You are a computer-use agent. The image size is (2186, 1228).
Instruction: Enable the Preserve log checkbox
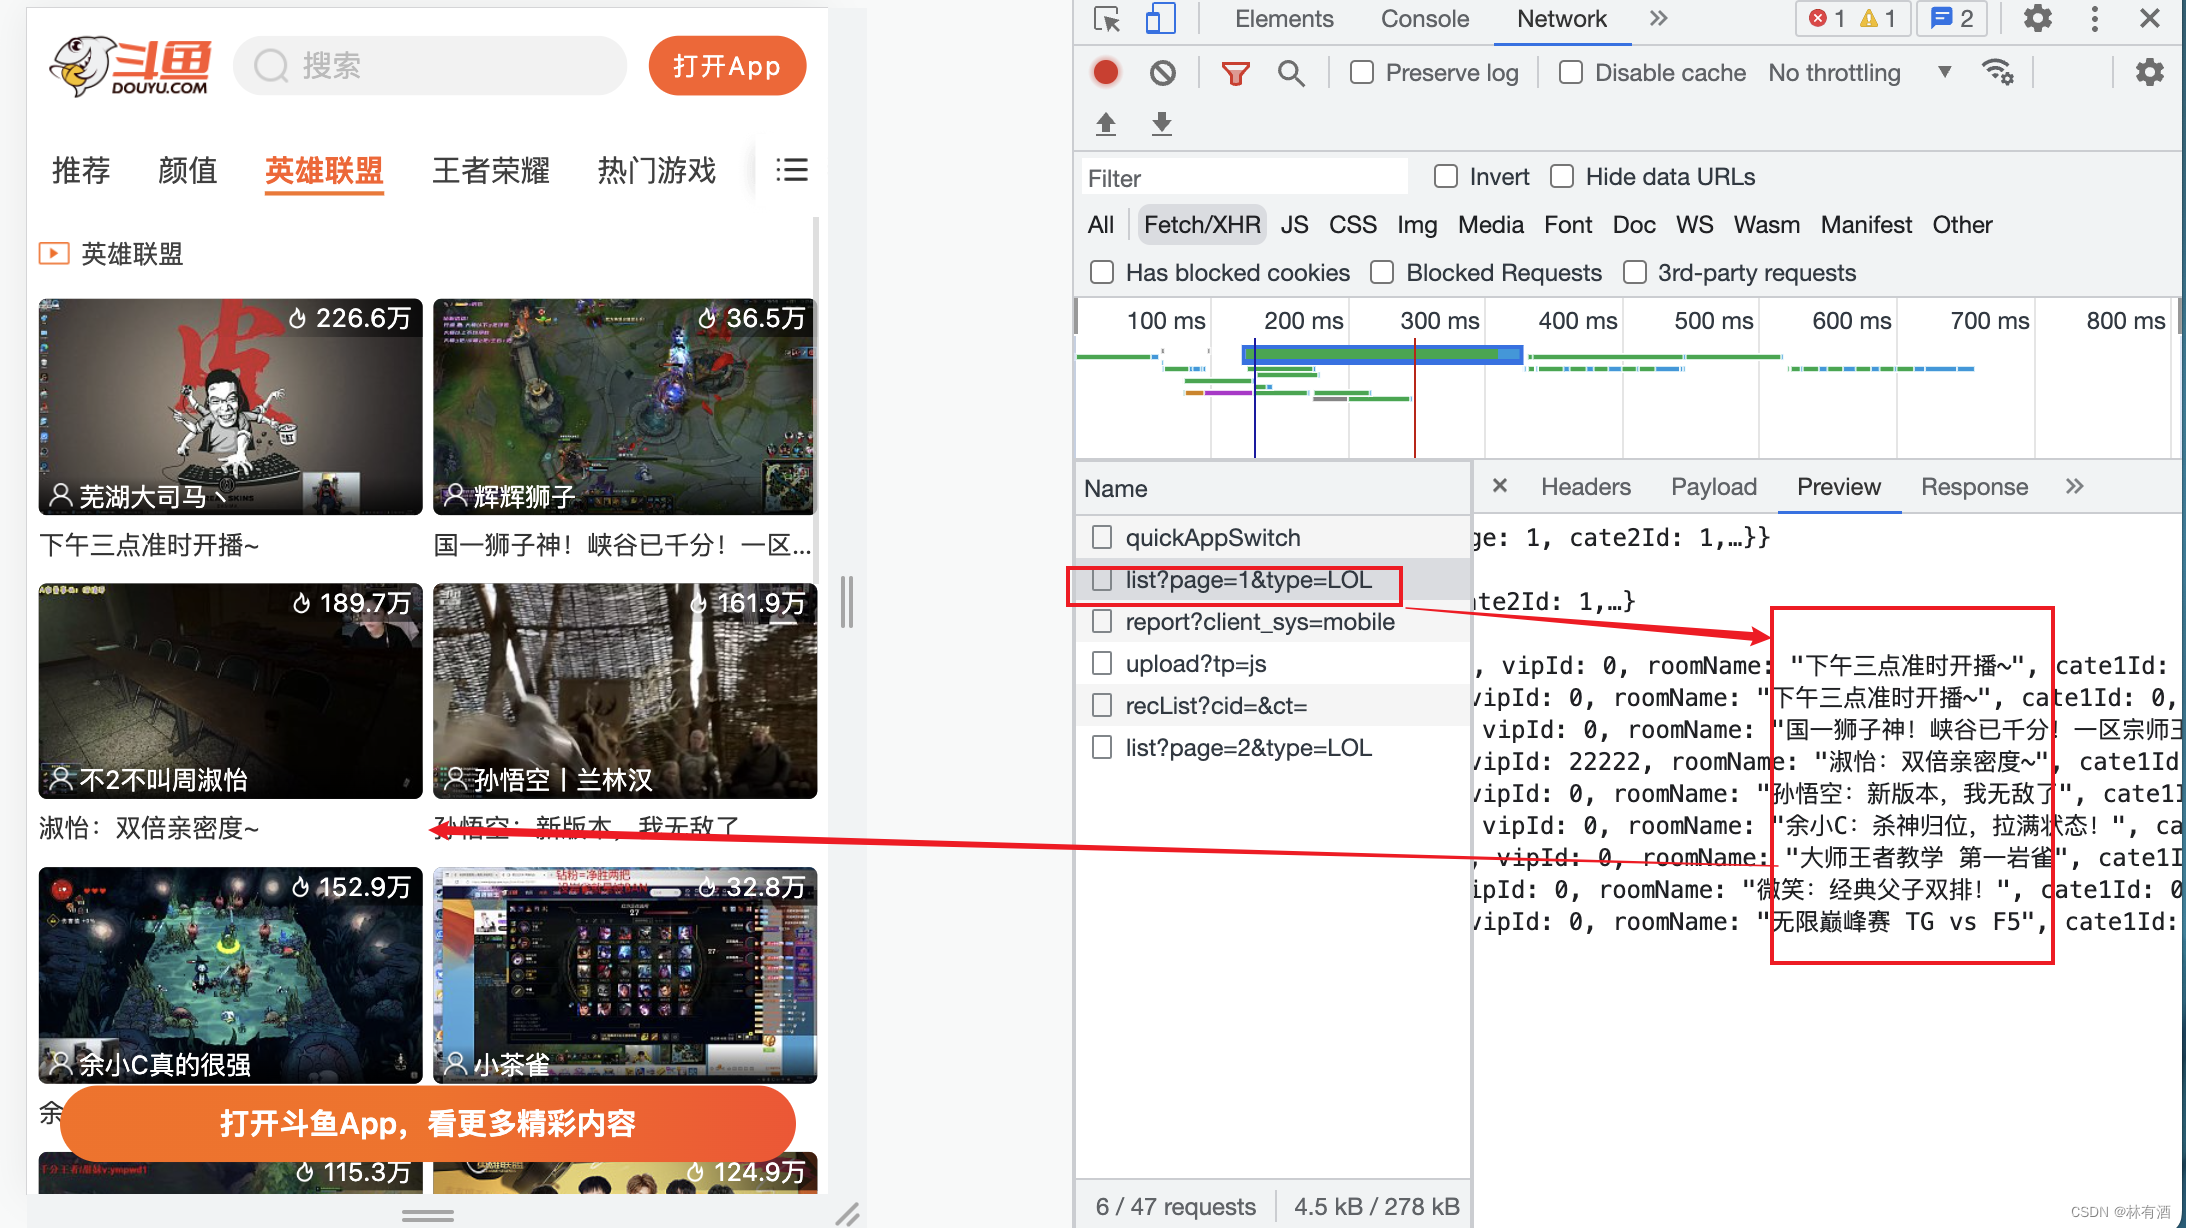pyautogui.click(x=1361, y=72)
